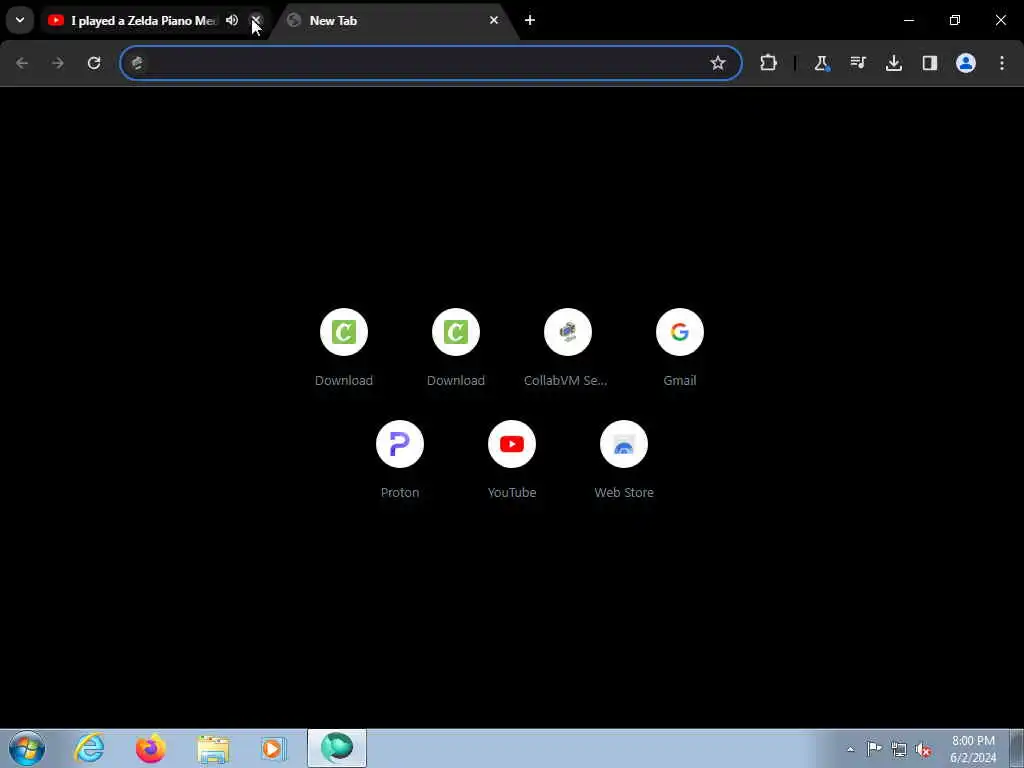Mute the audio on the YouTube tab
Image resolution: width=1024 pixels, height=768 pixels.
point(232,20)
